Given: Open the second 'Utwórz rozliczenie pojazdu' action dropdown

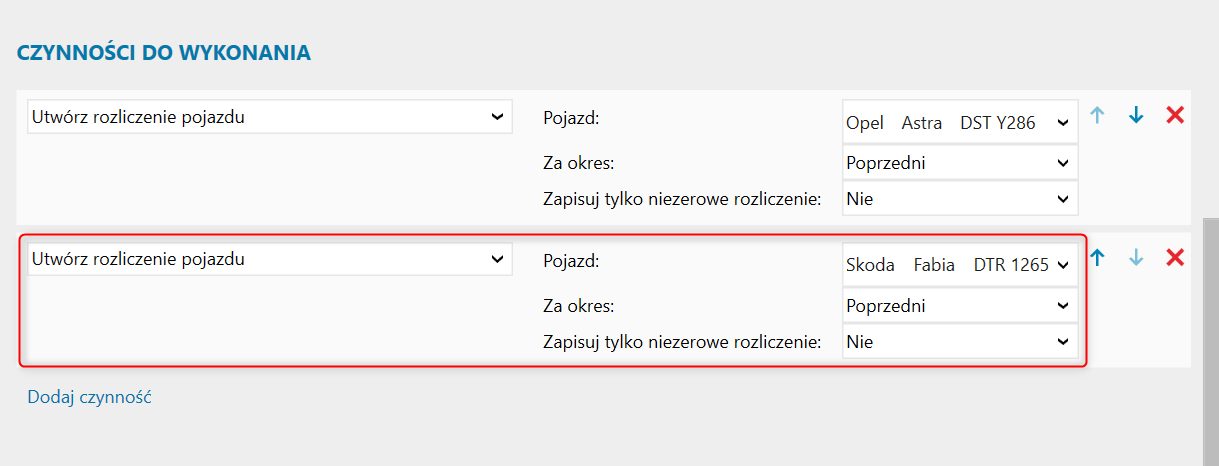Looking at the screenshot, I should [x=269, y=260].
